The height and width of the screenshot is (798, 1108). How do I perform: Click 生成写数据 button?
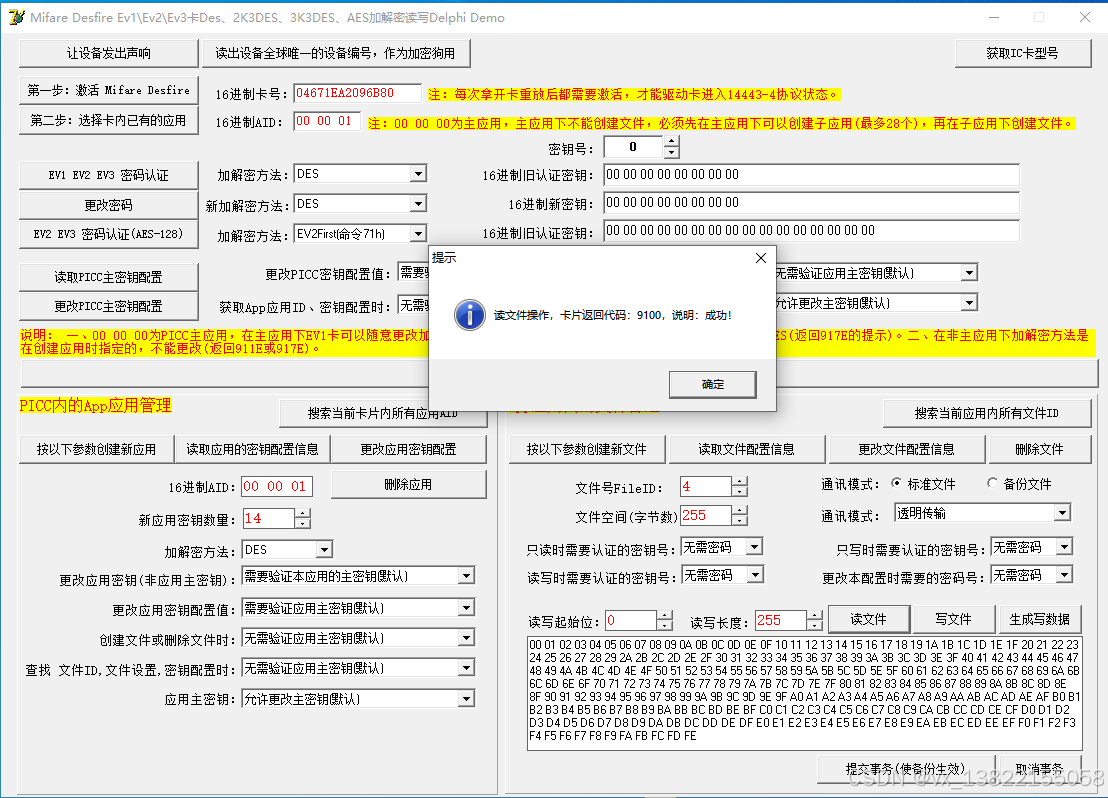coord(1039,619)
